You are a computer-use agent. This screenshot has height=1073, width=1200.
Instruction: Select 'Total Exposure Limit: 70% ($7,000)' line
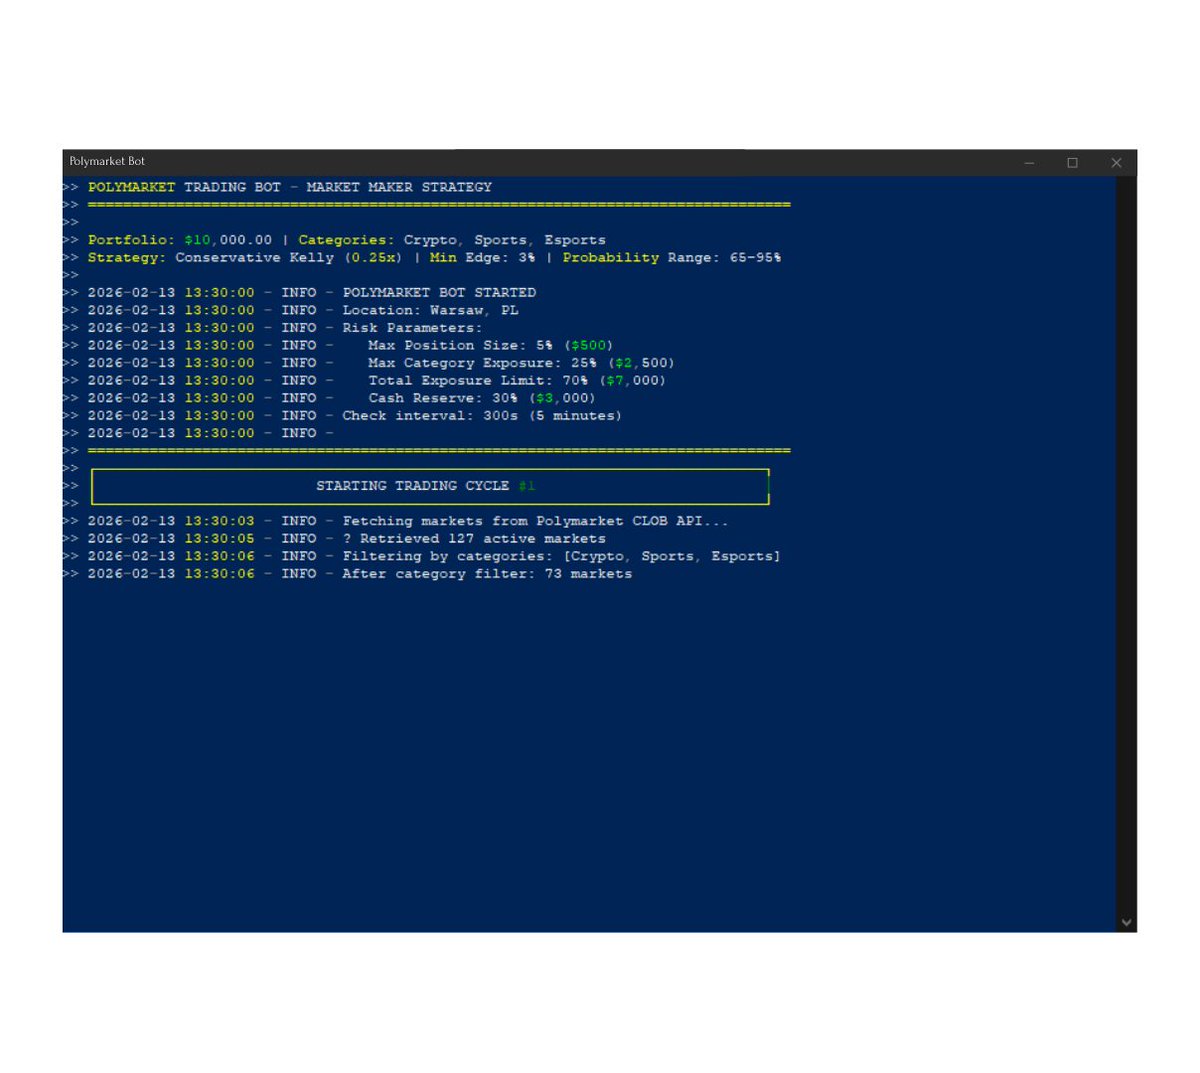pos(517,381)
